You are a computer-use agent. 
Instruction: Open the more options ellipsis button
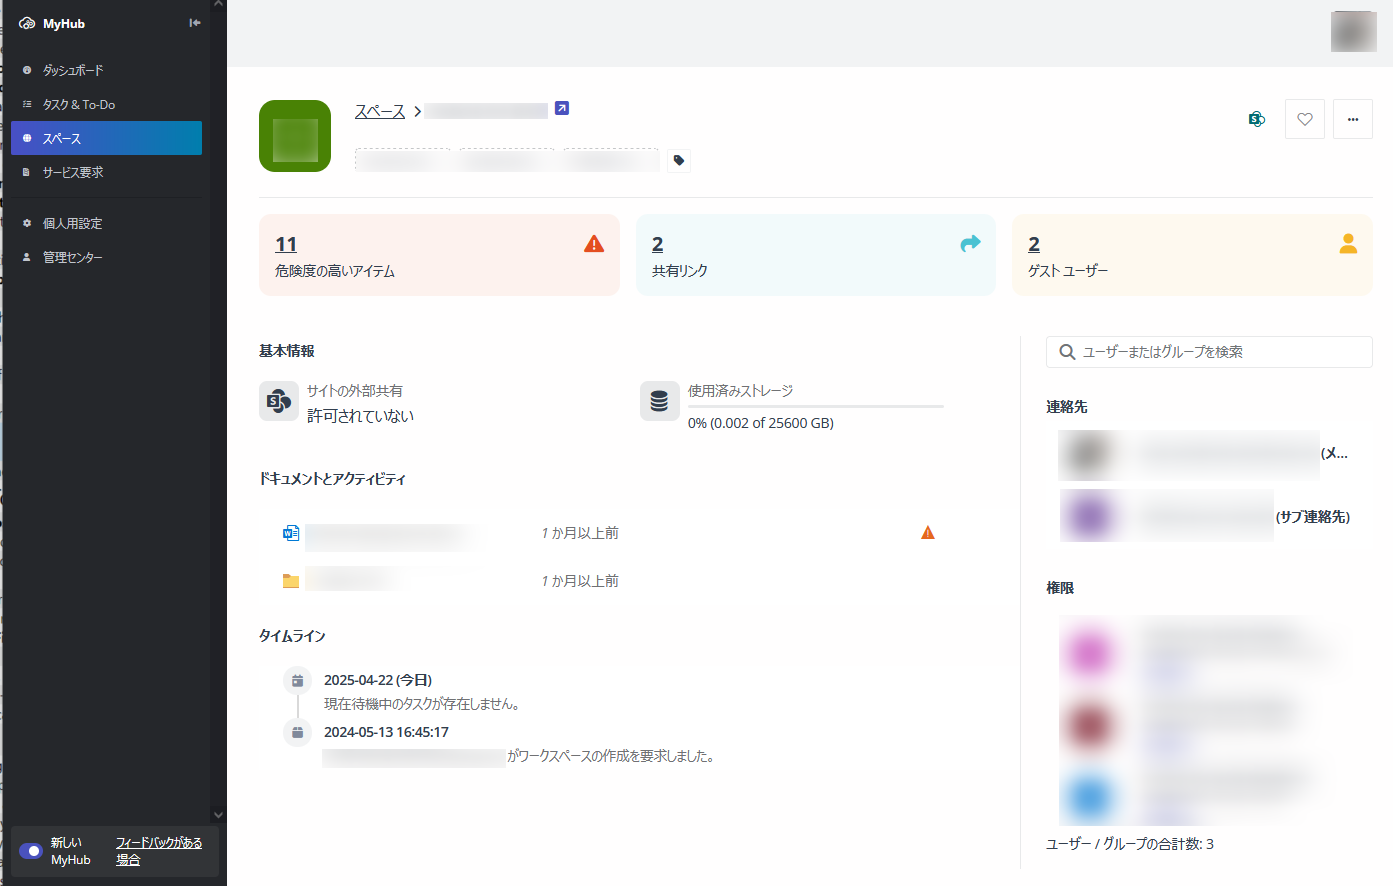(1353, 119)
